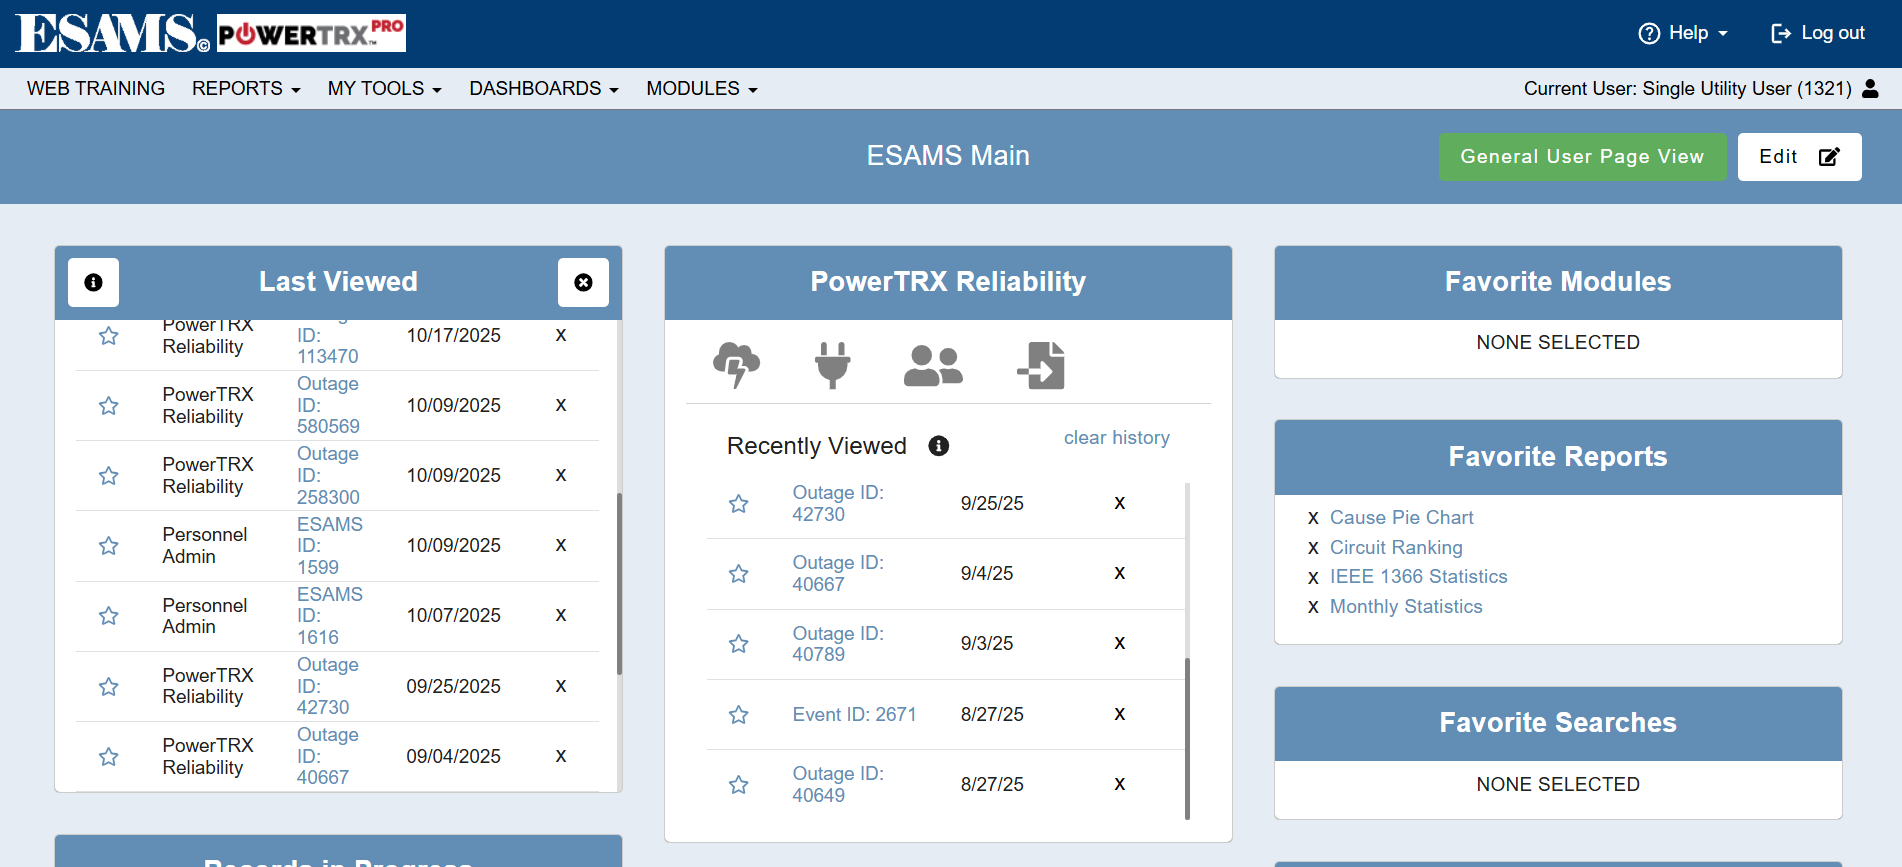This screenshot has width=1902, height=867.
Task: Remove the 10/07/2025 Personnel Admin row
Action: click(x=561, y=615)
